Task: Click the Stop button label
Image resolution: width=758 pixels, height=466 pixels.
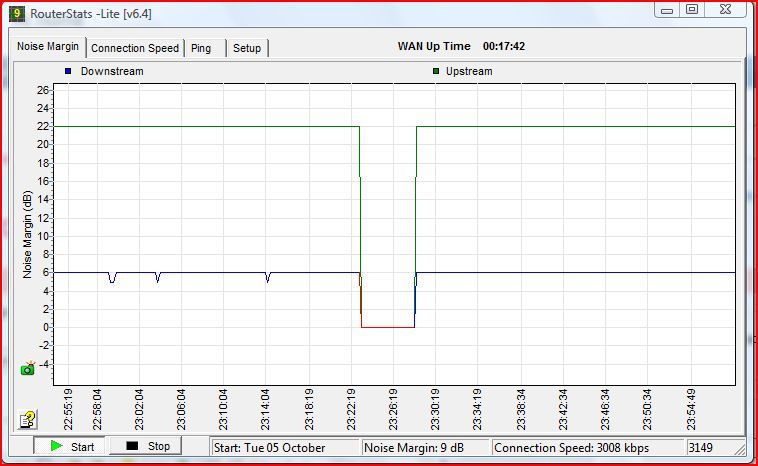Action: [x=158, y=447]
